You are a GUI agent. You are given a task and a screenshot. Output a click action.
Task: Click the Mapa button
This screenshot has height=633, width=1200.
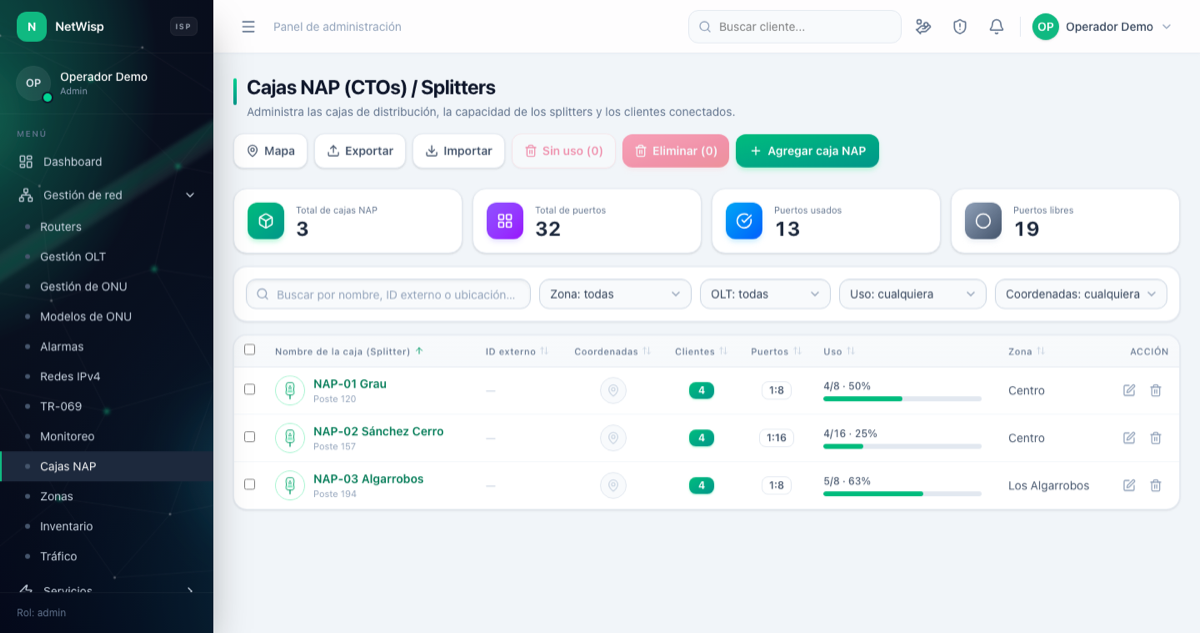(x=270, y=151)
